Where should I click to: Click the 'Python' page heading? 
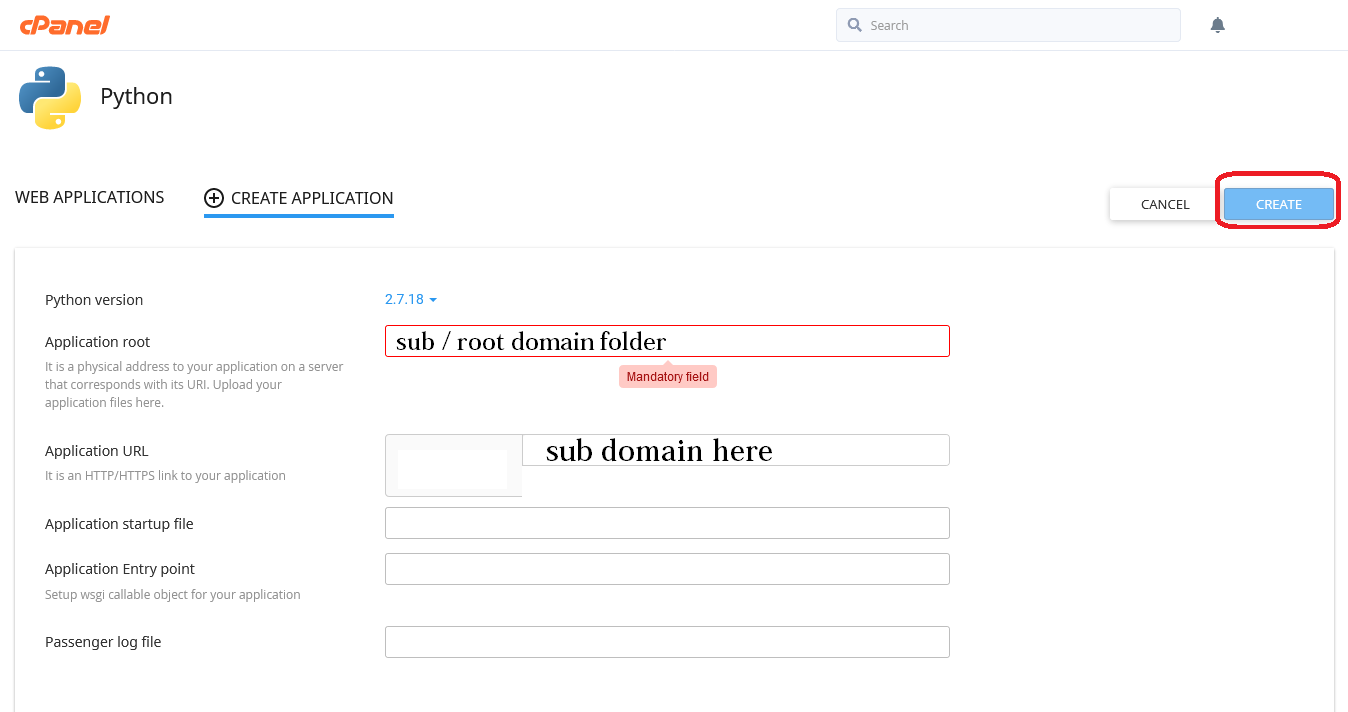[136, 97]
